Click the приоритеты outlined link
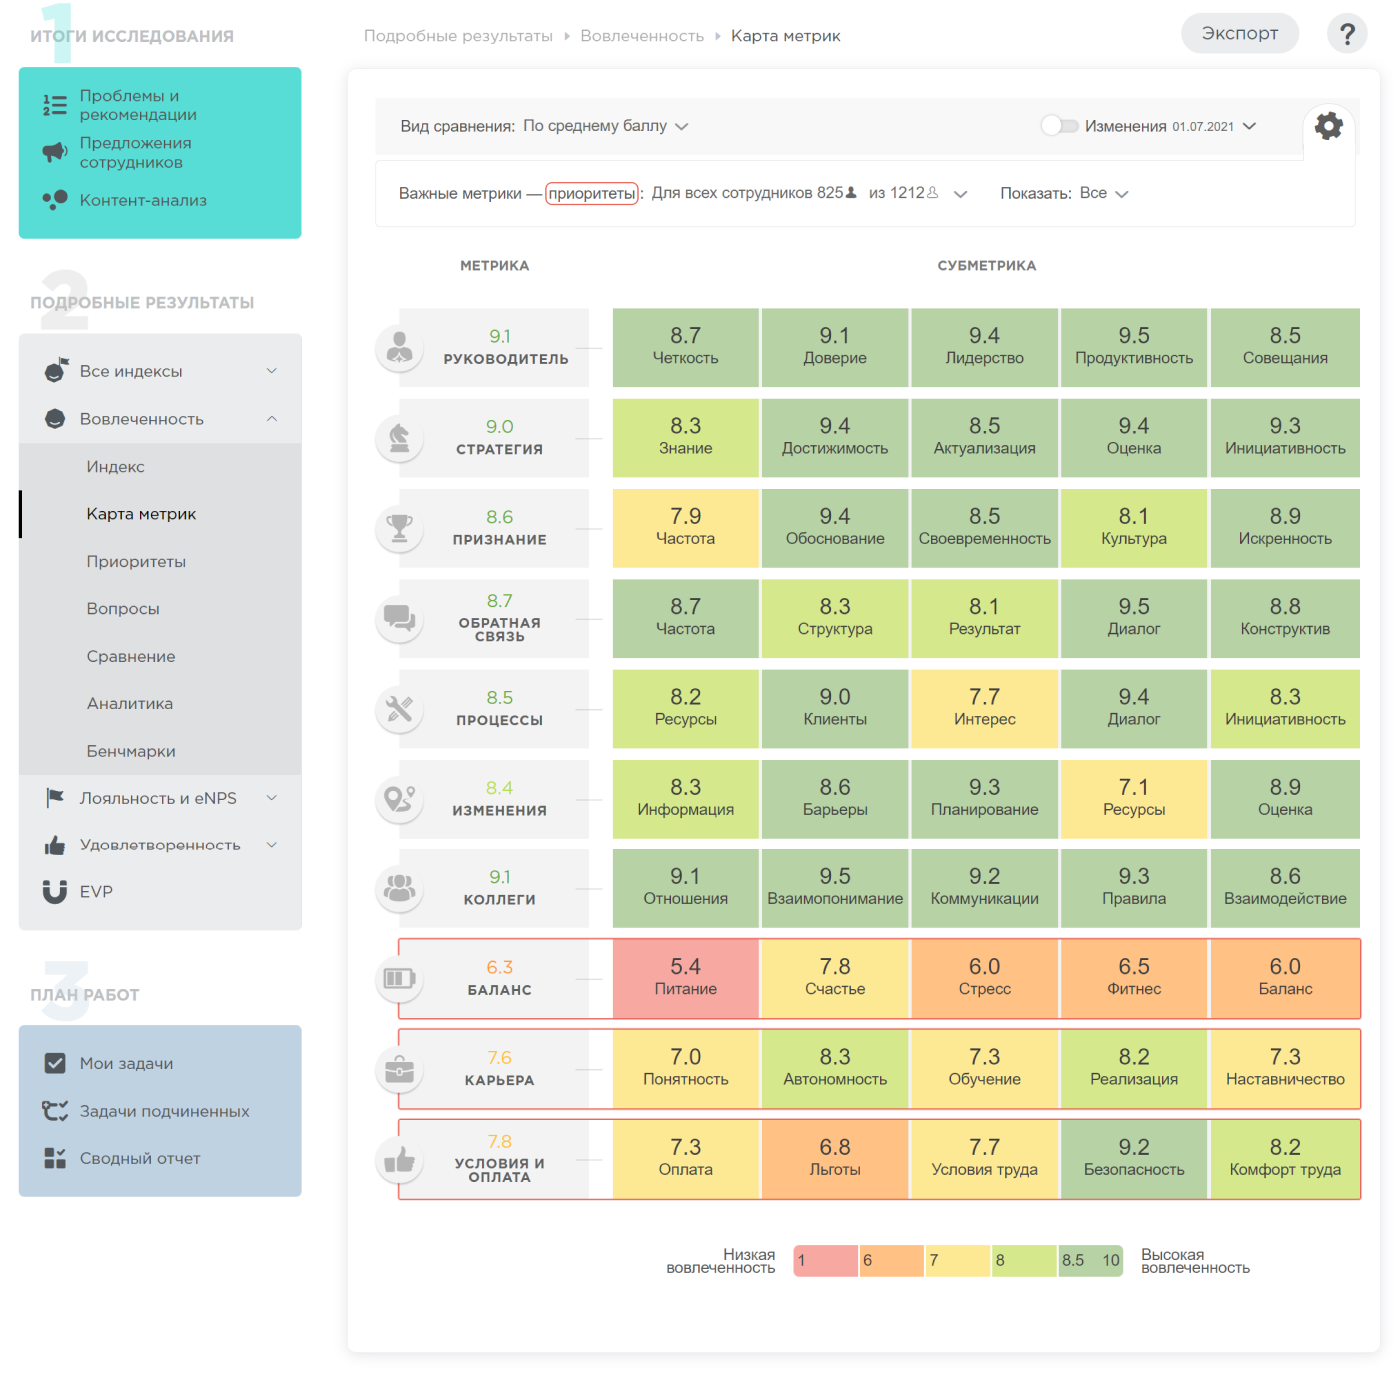 point(592,193)
